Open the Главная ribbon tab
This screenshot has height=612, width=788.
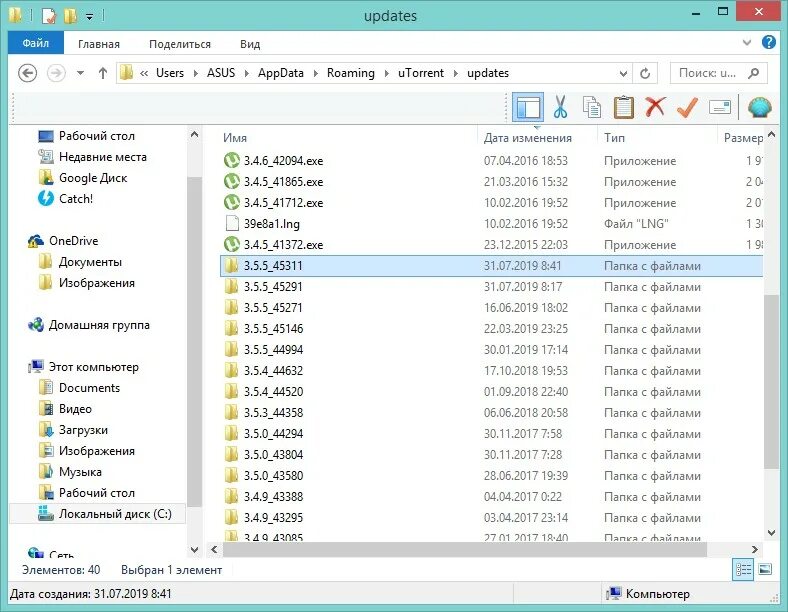point(99,44)
